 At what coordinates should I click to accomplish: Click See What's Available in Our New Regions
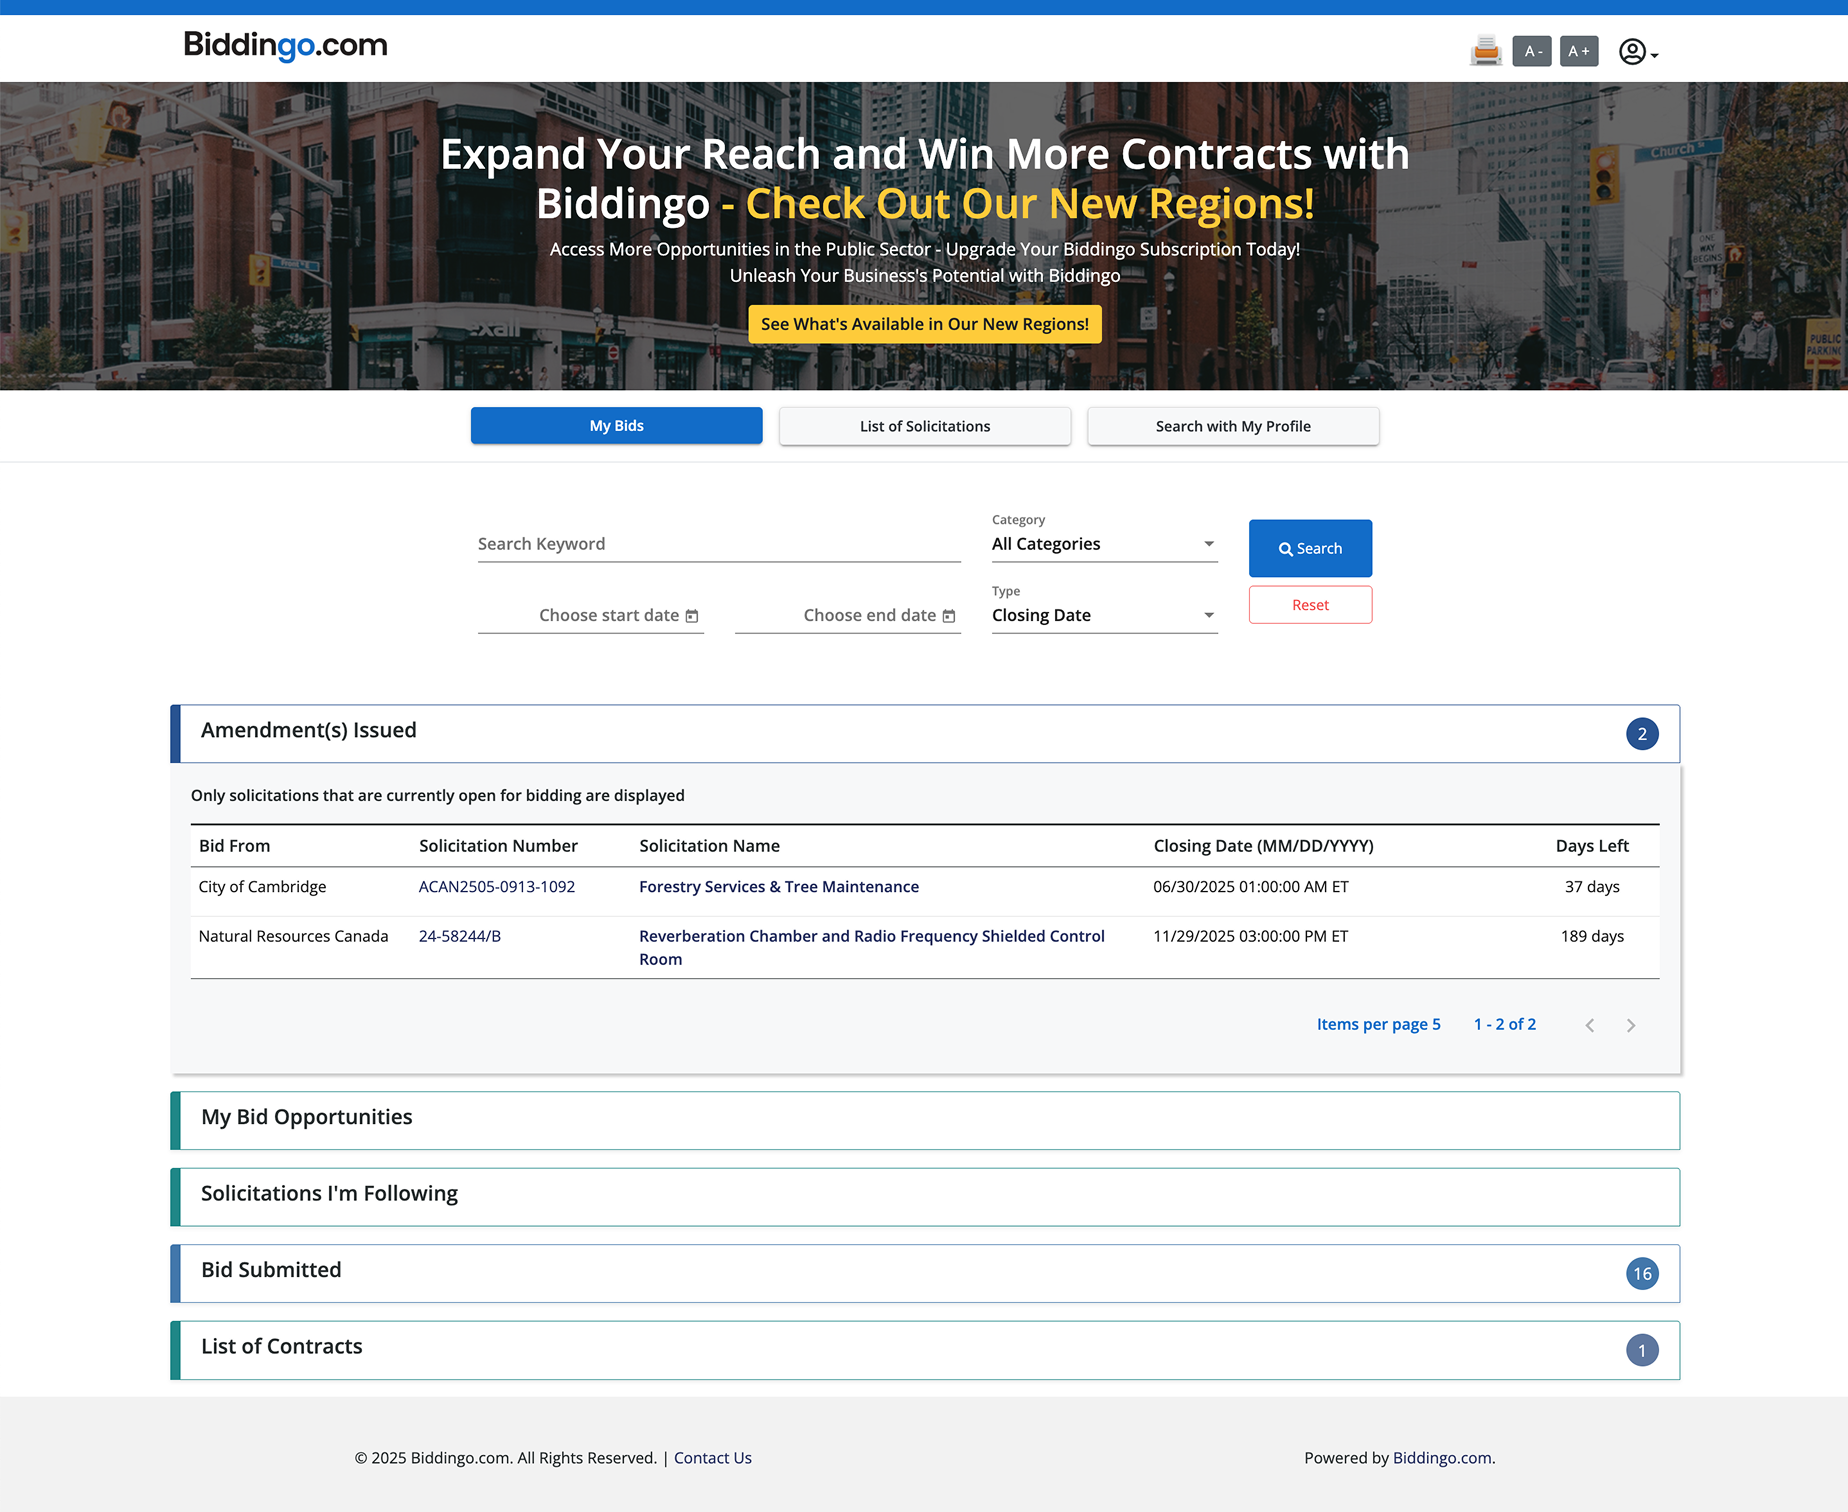coord(925,324)
